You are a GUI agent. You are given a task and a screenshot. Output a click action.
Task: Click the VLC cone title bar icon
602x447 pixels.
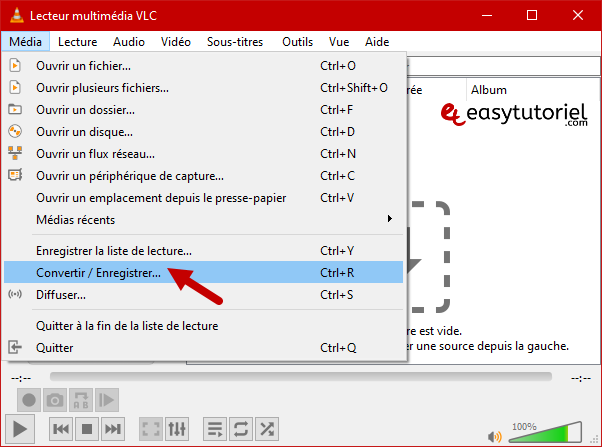(x=16, y=15)
